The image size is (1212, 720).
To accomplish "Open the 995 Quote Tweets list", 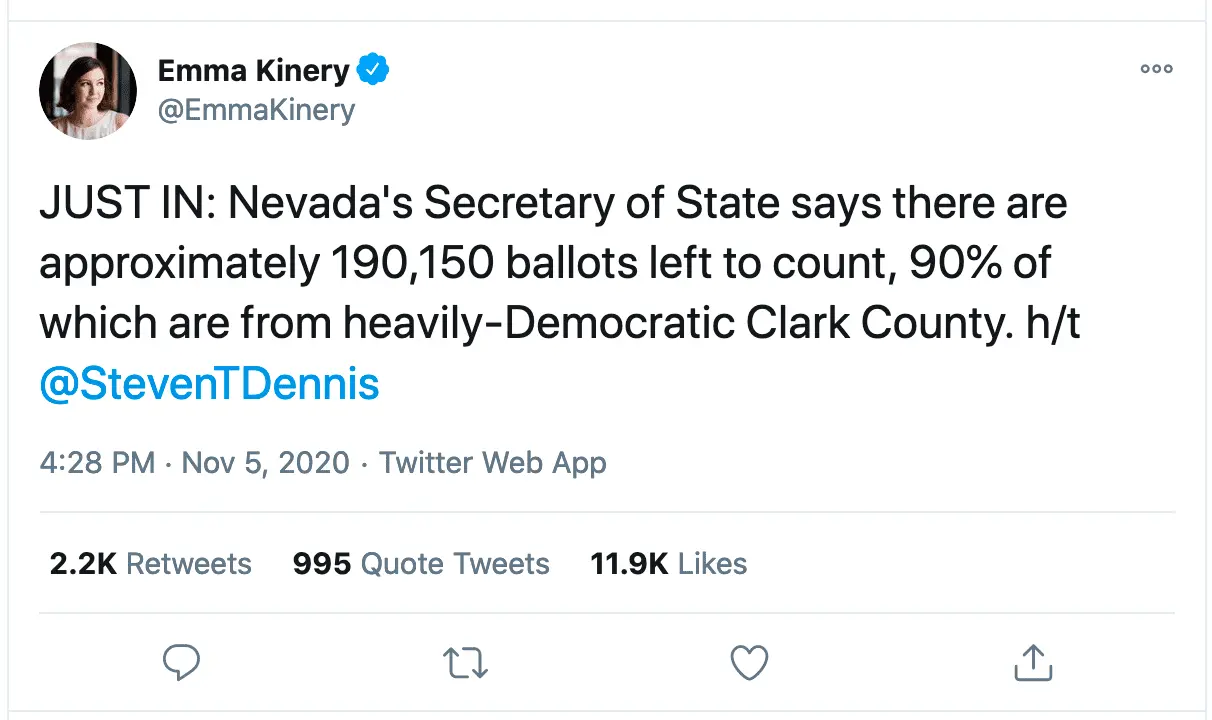I will [421, 564].
